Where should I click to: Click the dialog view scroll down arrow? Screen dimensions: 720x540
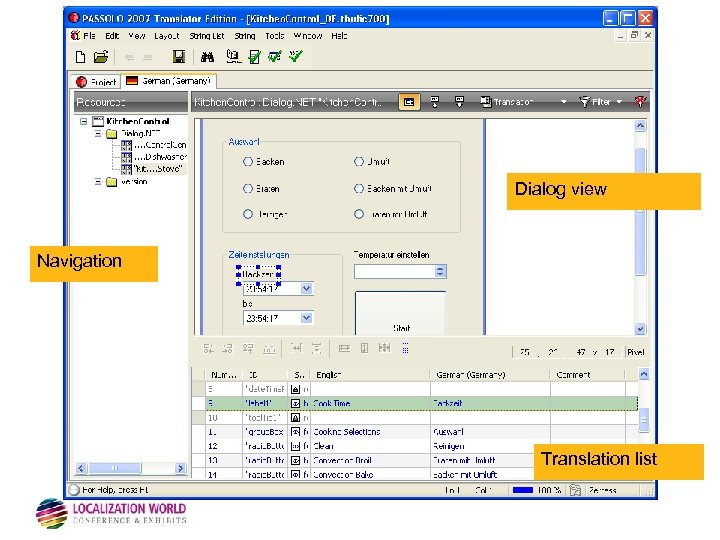point(640,329)
